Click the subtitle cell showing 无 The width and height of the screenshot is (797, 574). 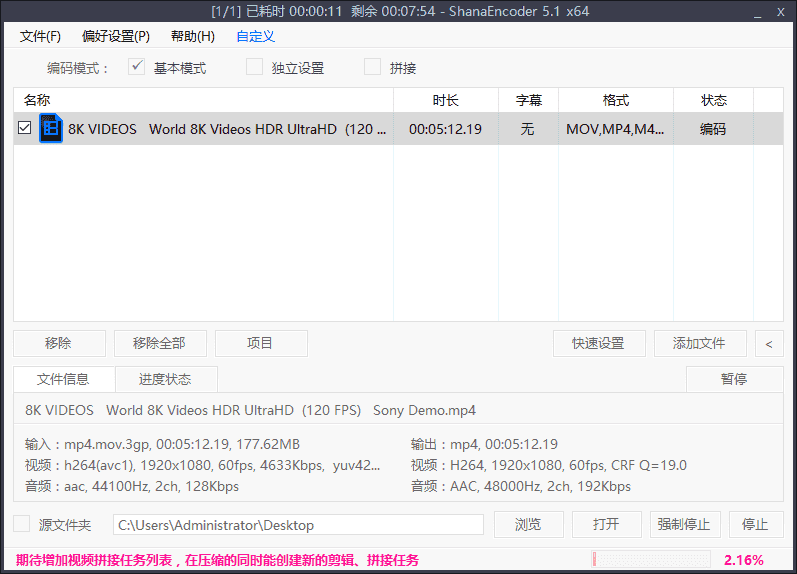[528, 129]
